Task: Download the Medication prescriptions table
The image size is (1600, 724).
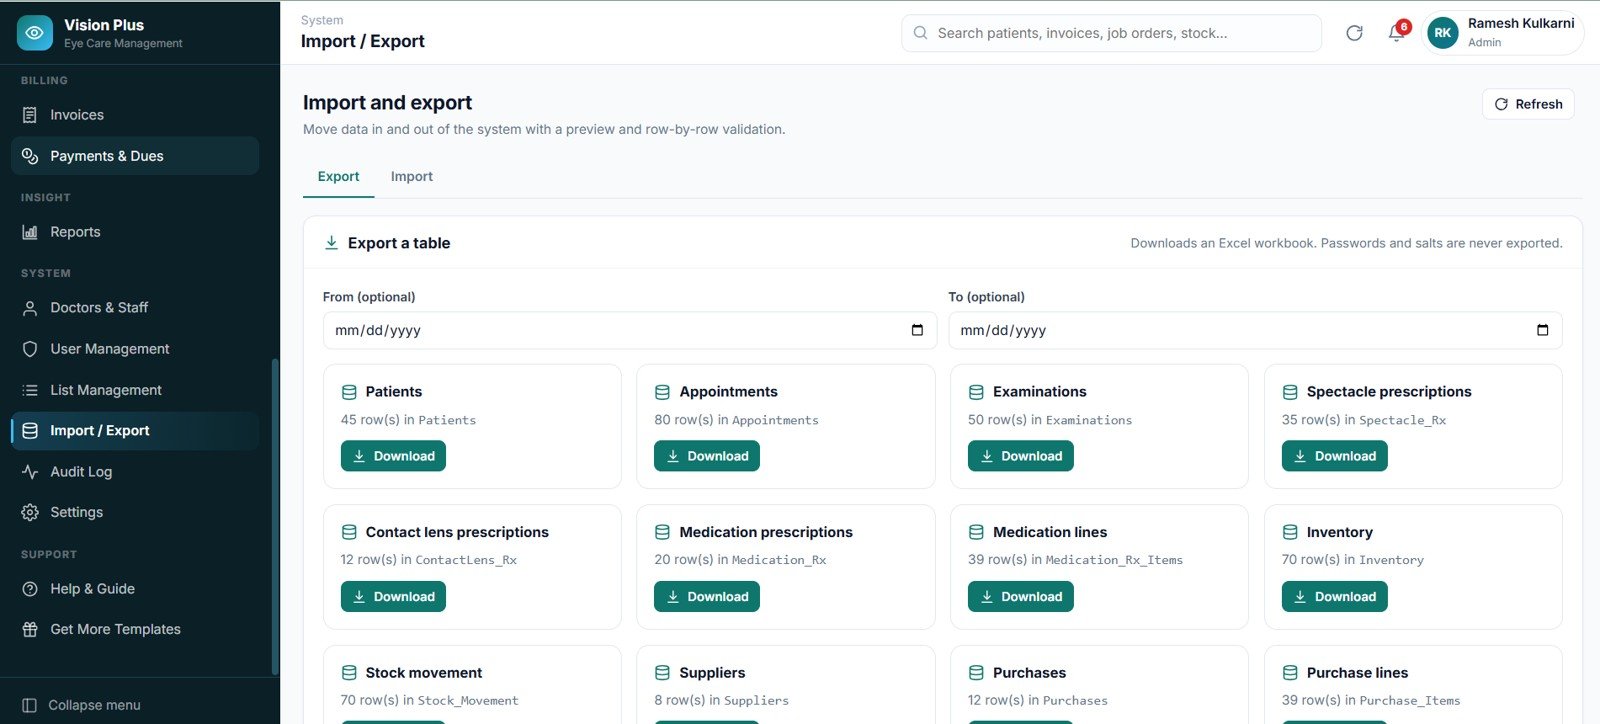Action: 707,597
